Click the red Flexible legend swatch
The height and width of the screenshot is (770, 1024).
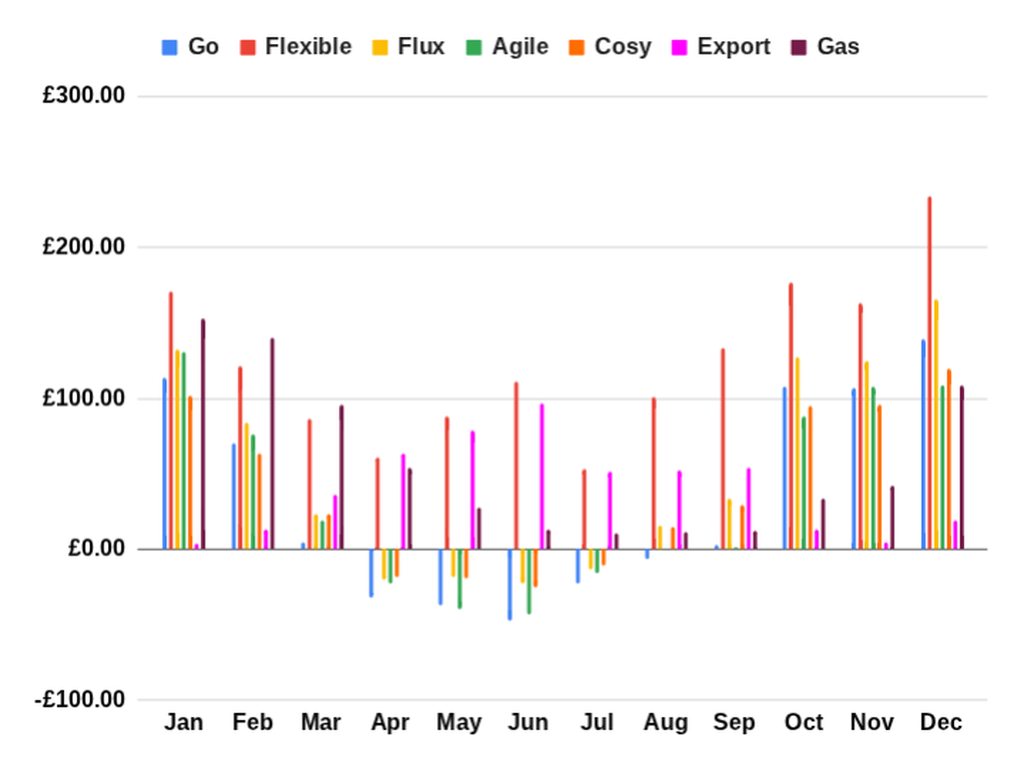[x=247, y=47]
